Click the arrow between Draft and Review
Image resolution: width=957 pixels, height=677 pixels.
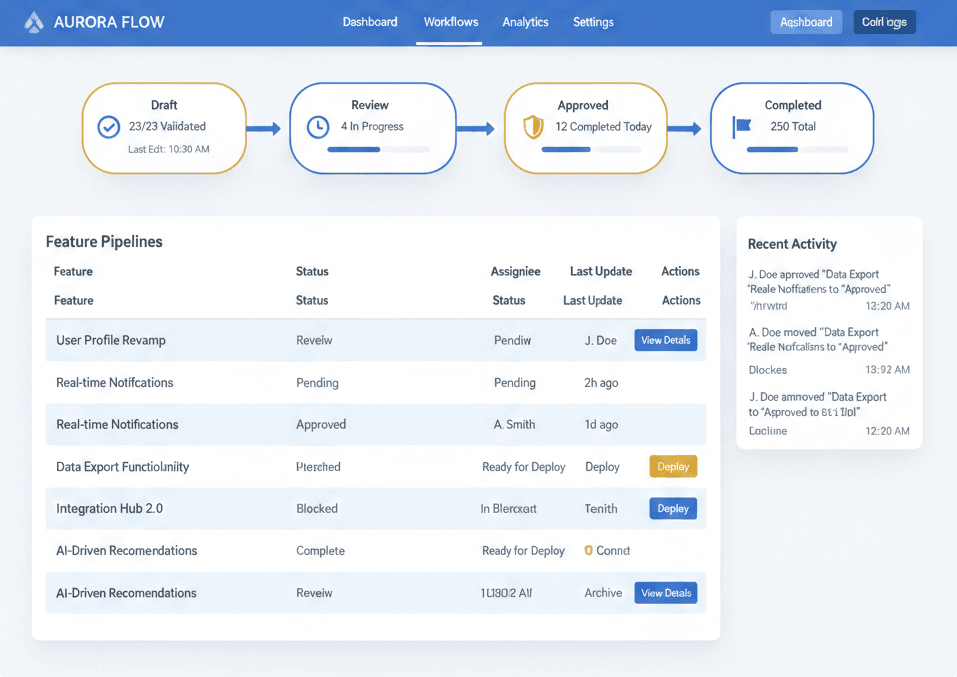coord(263,128)
